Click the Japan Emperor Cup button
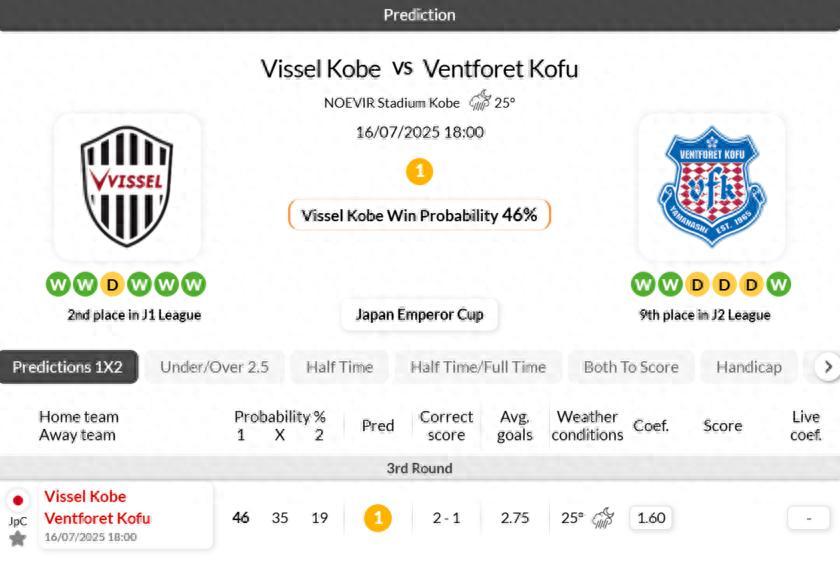The image size is (840, 569). coord(419,314)
